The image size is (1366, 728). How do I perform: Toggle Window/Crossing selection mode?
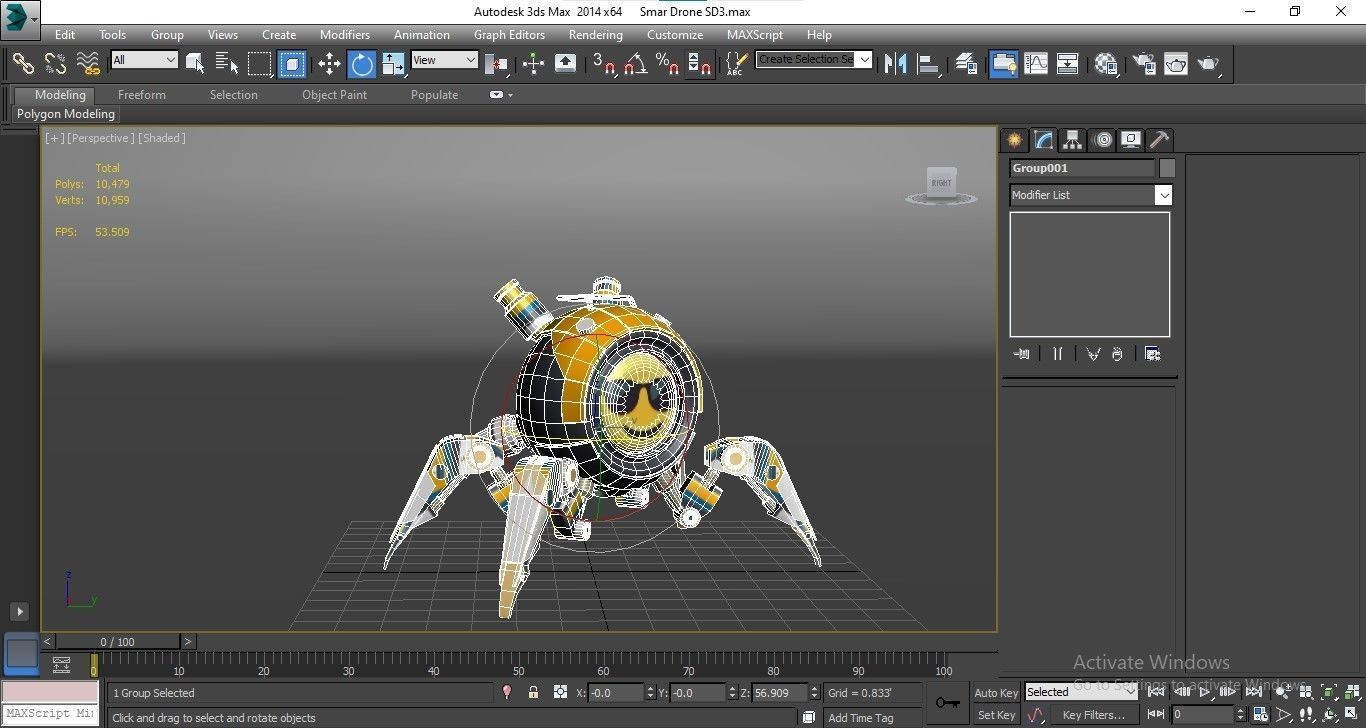point(292,63)
